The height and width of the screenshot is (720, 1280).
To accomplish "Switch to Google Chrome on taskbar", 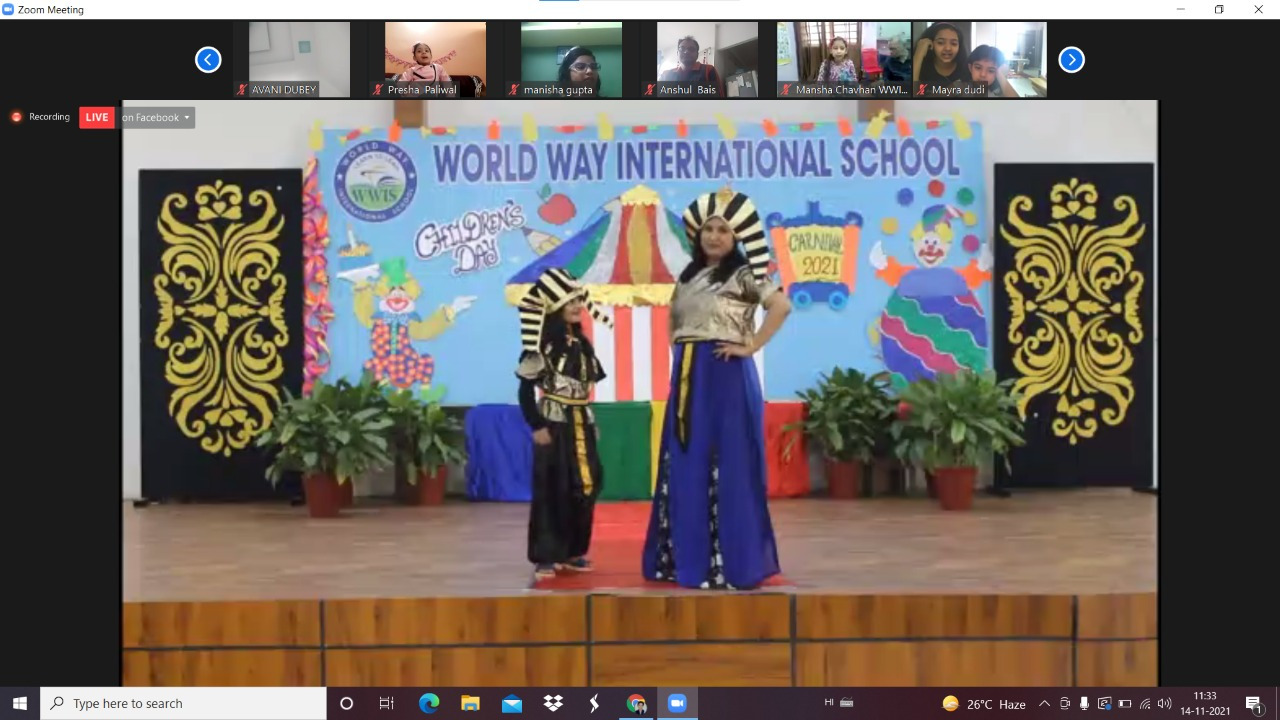I will 636,703.
